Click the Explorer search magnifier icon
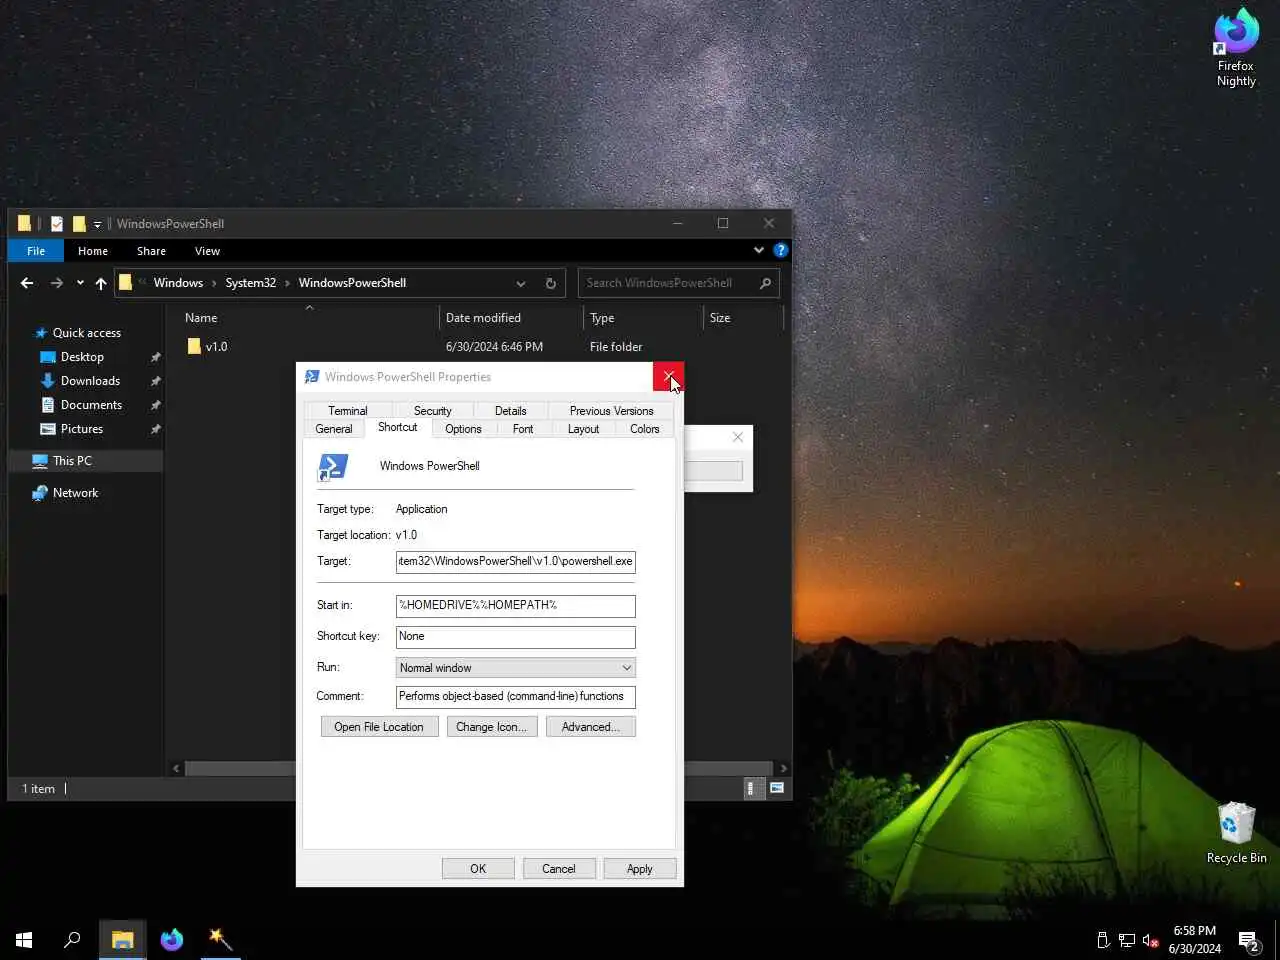 (766, 283)
